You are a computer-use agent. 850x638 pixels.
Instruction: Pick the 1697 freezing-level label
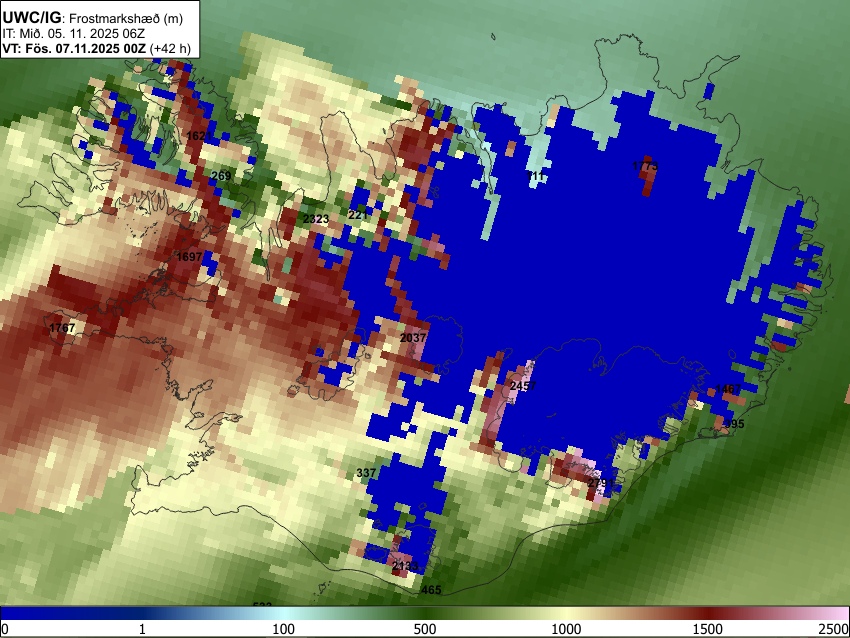(x=190, y=257)
